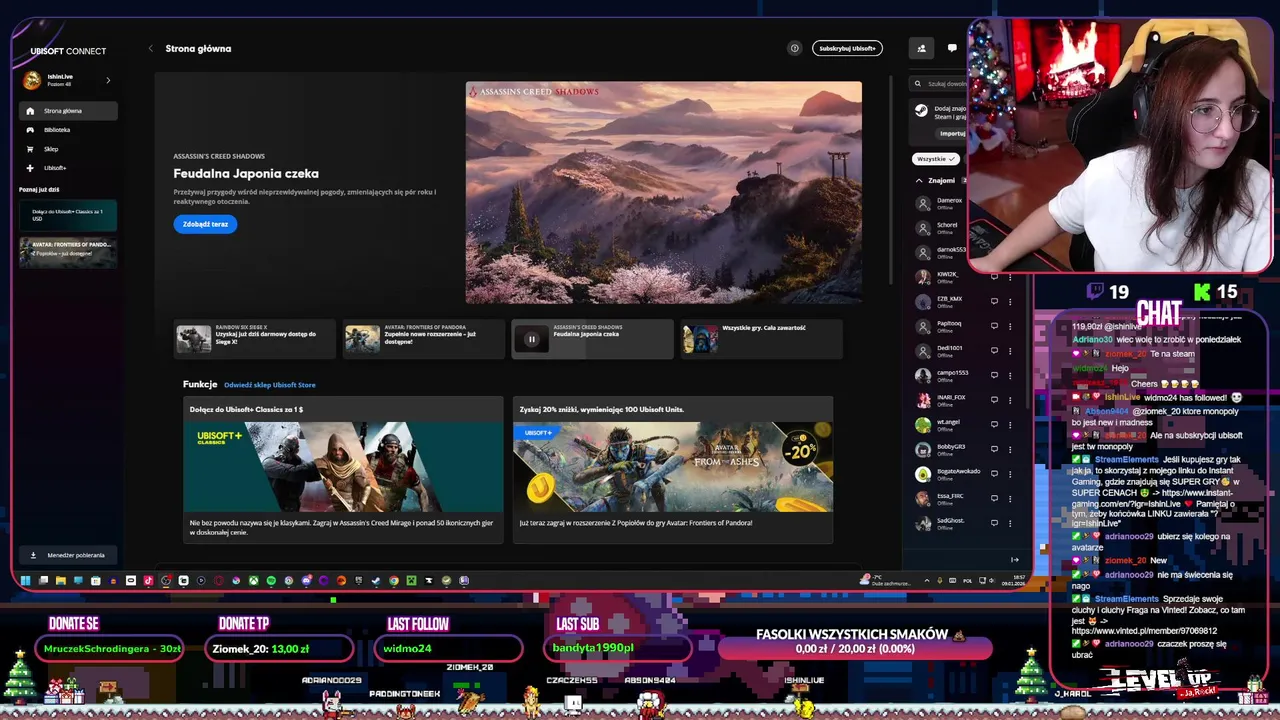Image resolution: width=1280 pixels, height=720 pixels.
Task: Click the ishinLive profile avatar
Action: [32, 80]
